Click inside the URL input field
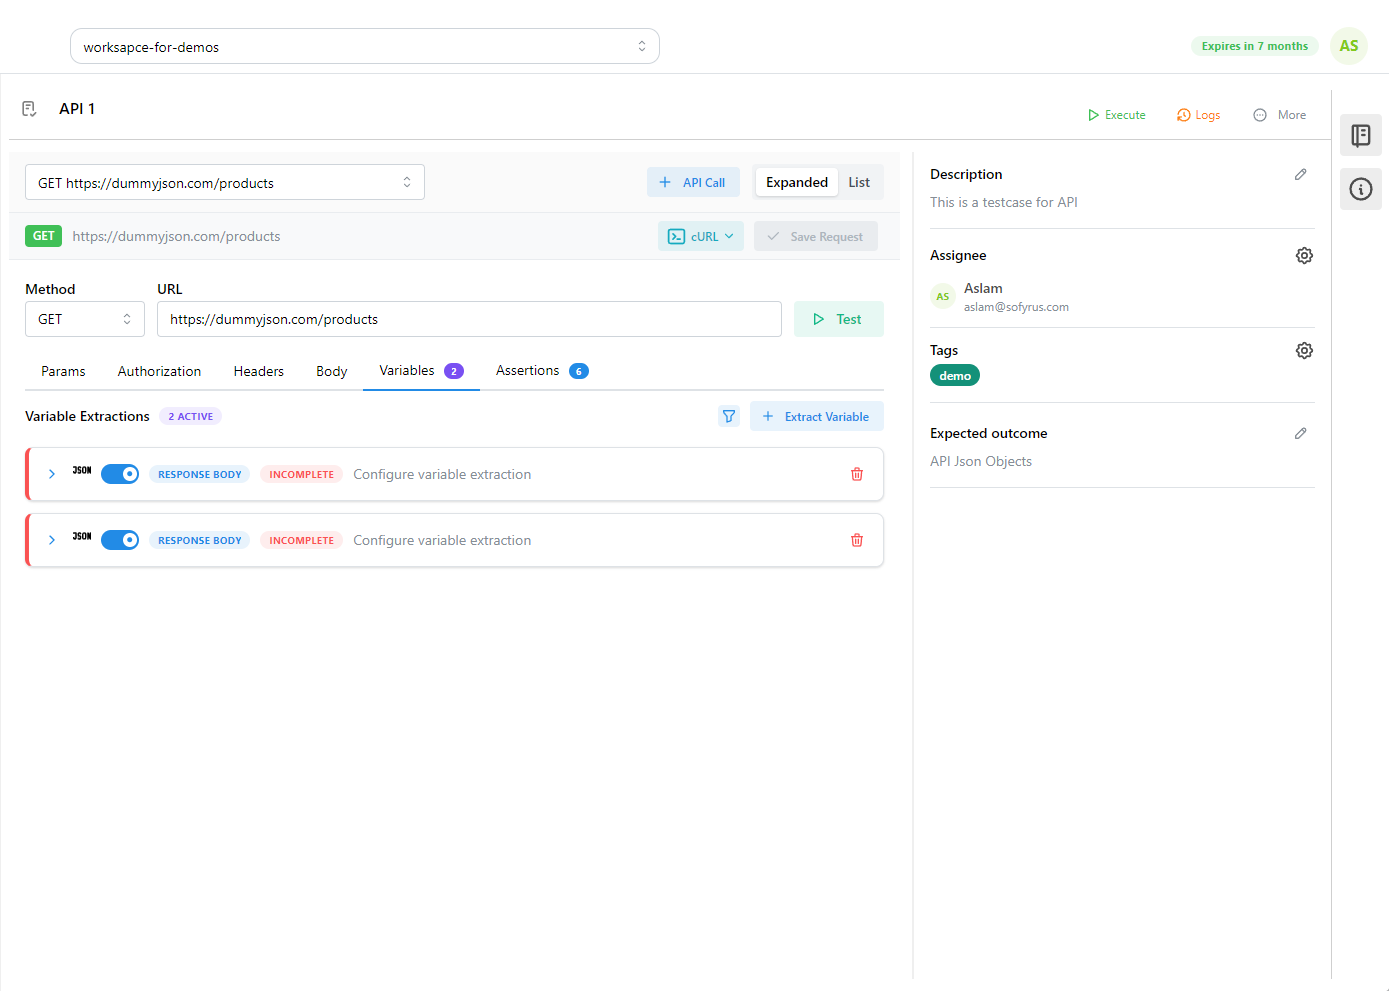The height and width of the screenshot is (991, 1389). pos(469,318)
